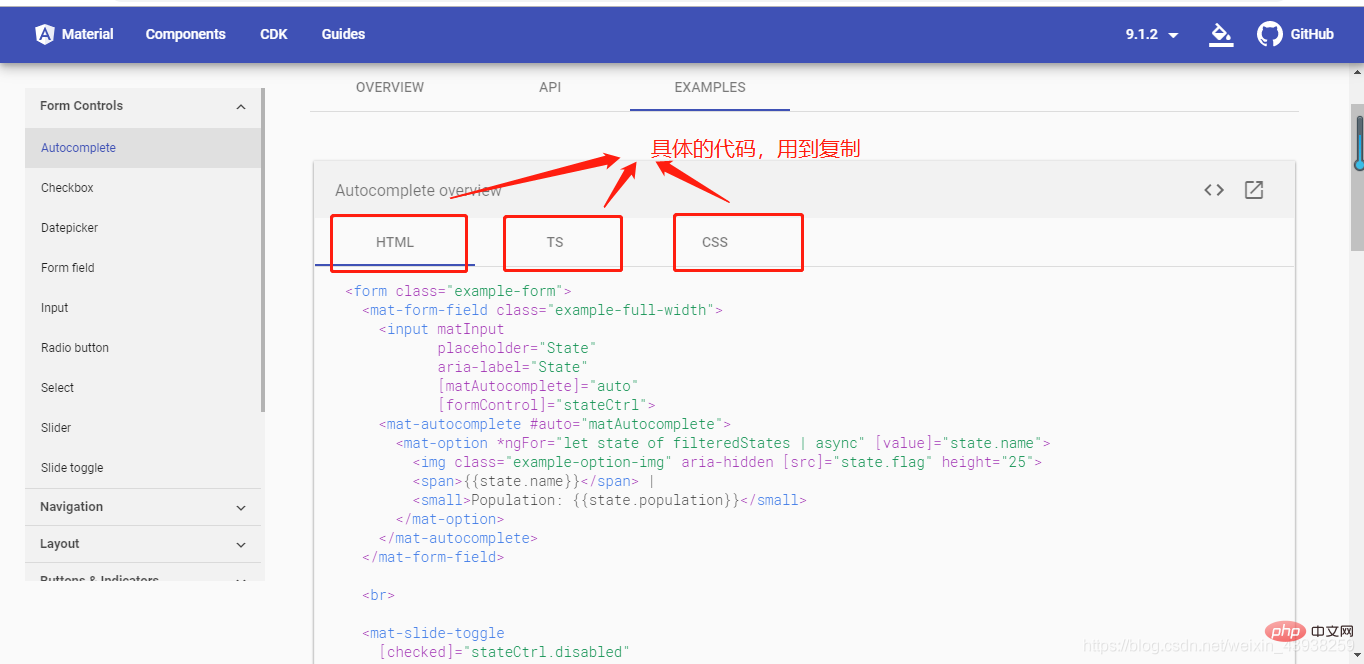Select the EXAMPLES tab
The width and height of the screenshot is (1364, 664).
click(x=710, y=87)
